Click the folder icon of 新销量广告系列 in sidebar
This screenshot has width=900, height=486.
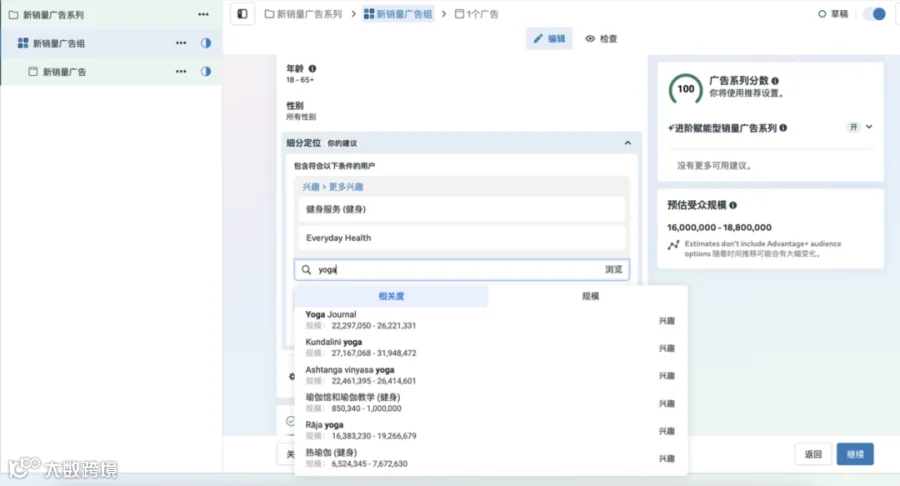[13, 14]
